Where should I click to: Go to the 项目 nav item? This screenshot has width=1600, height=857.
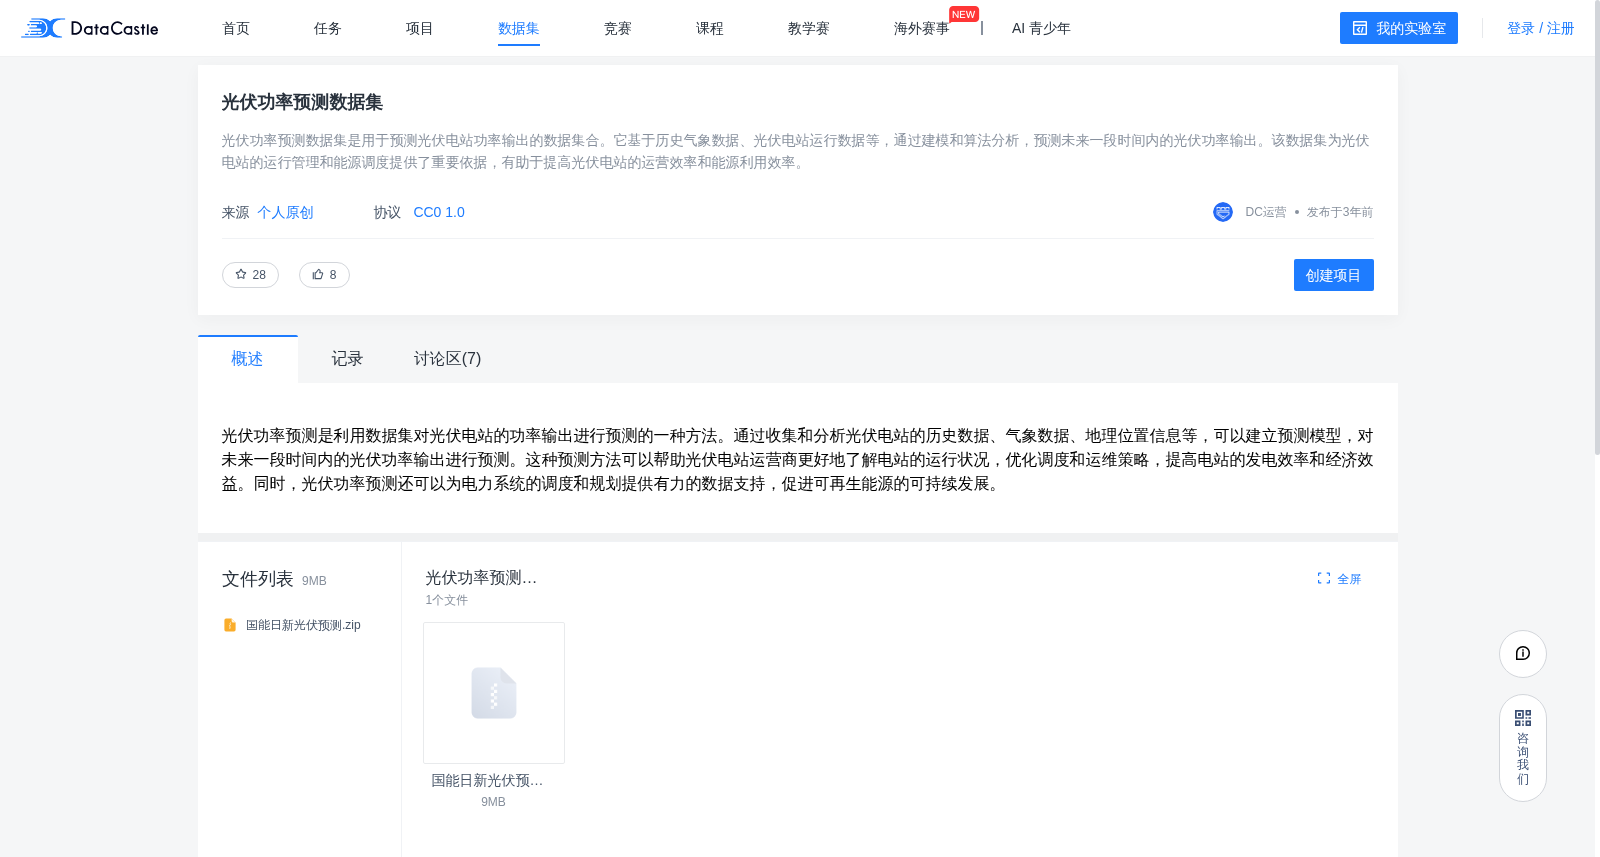pyautogui.click(x=419, y=29)
